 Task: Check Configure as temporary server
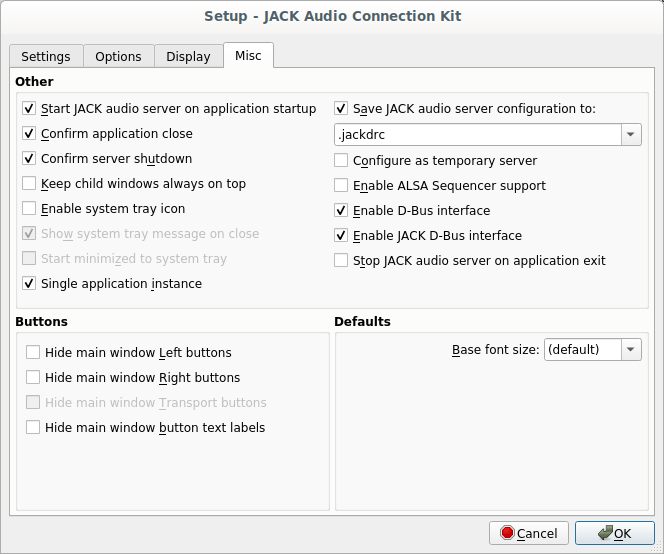coord(342,161)
